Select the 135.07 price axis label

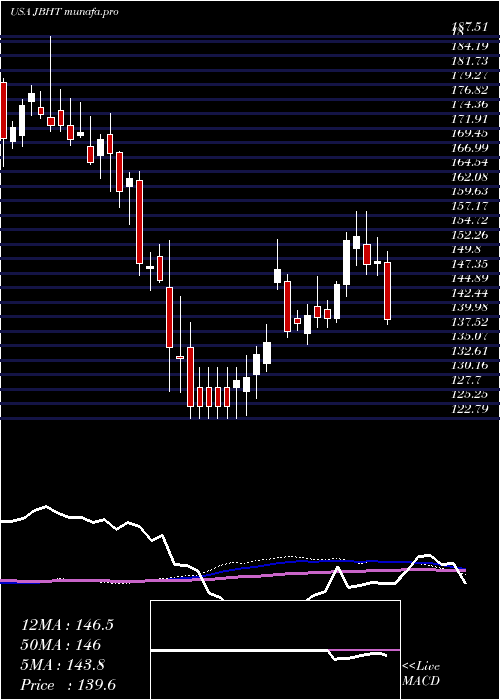click(470, 336)
